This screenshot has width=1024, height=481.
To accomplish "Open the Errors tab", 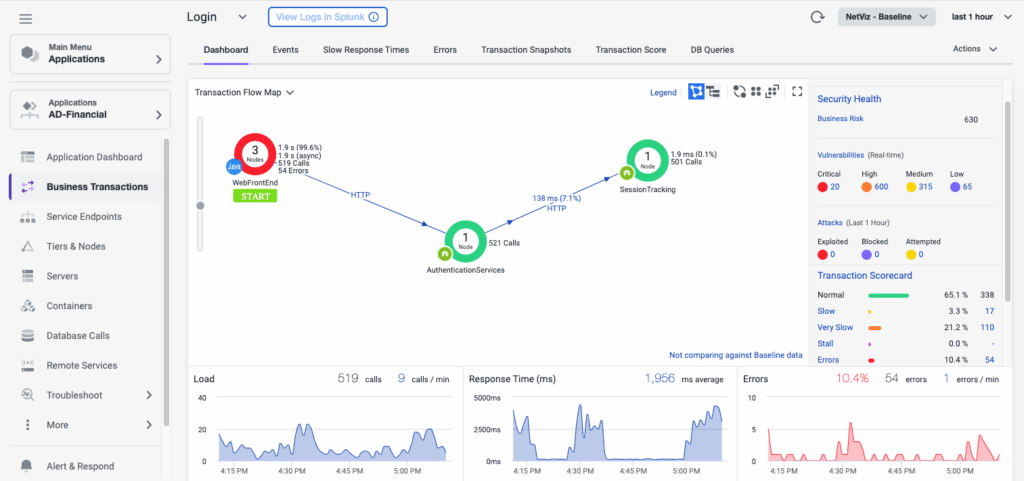I will [x=445, y=50].
